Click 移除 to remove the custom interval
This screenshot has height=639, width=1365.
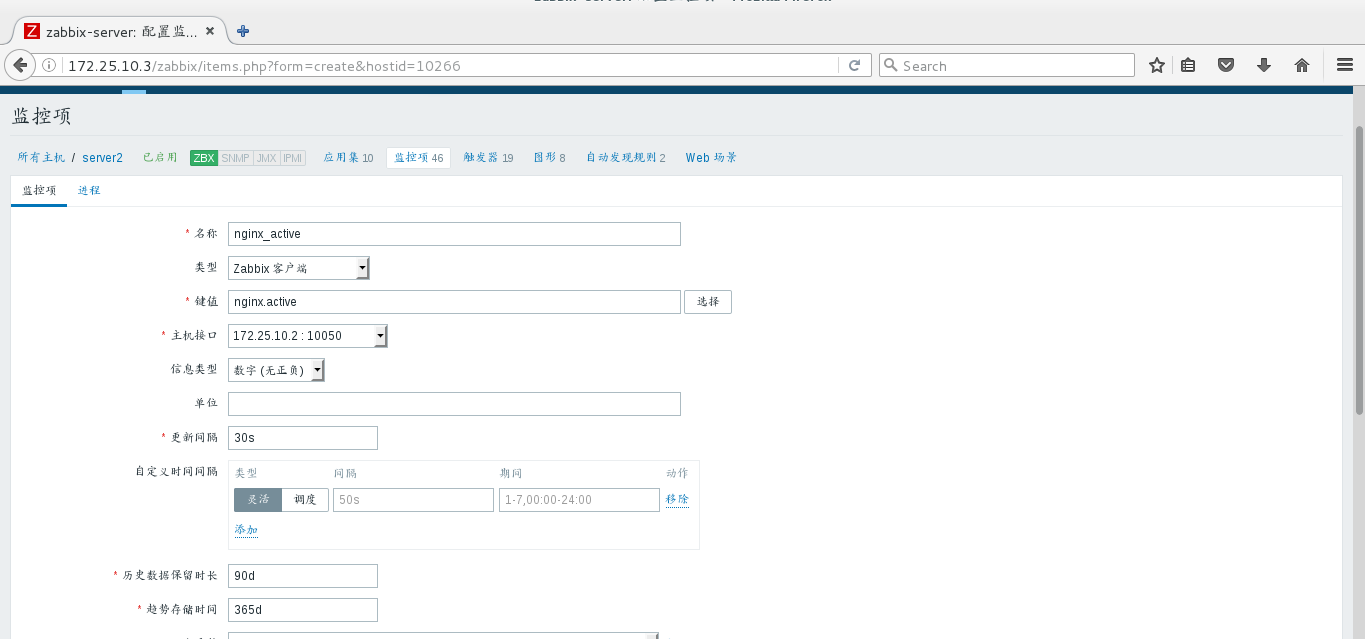click(x=677, y=499)
